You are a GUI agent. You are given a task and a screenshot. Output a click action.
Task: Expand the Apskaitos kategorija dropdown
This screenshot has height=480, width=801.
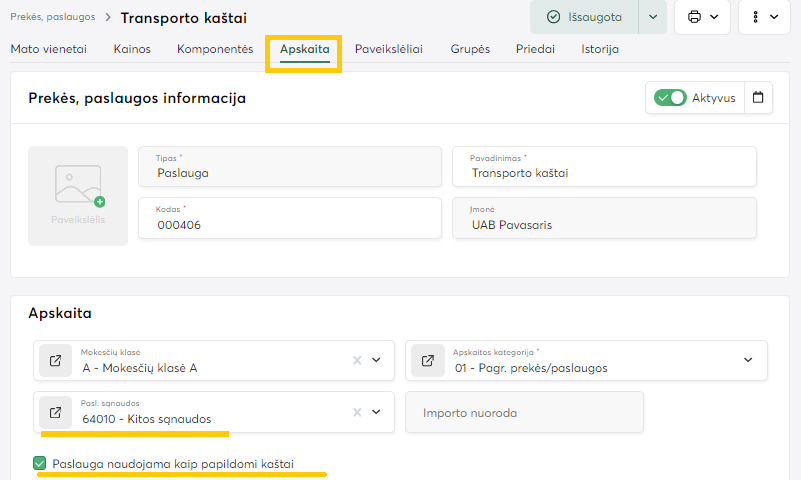pyautogui.click(x=748, y=361)
